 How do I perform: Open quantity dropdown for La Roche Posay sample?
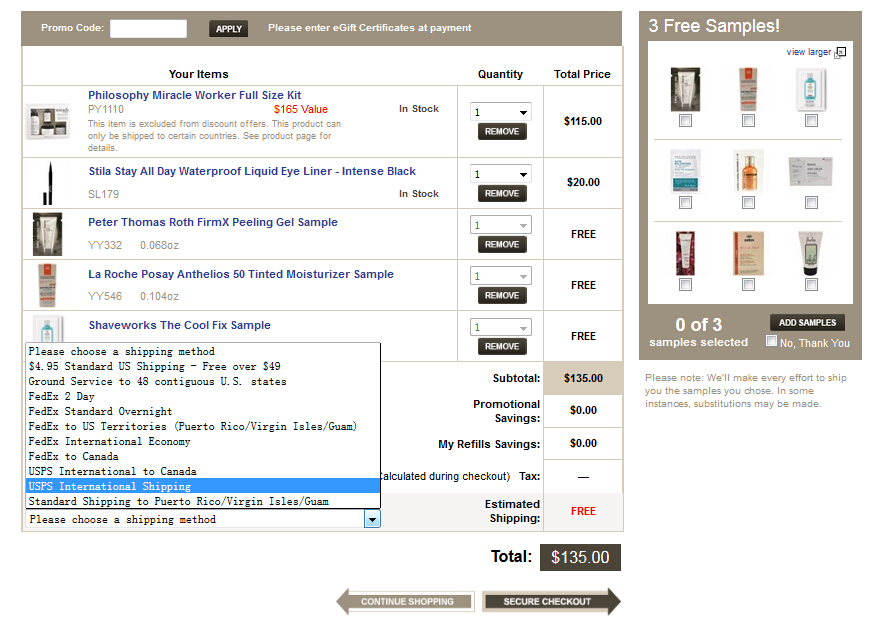tap(501, 276)
